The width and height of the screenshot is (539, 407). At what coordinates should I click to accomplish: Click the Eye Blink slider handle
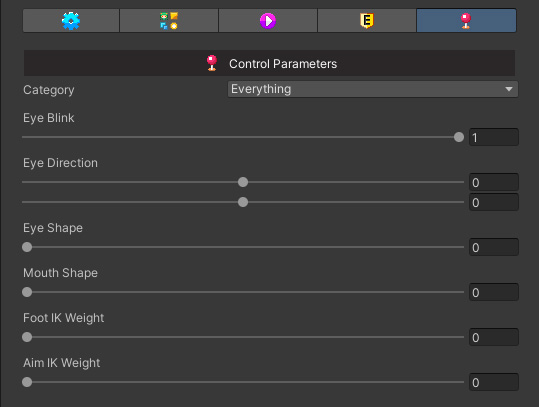459,137
